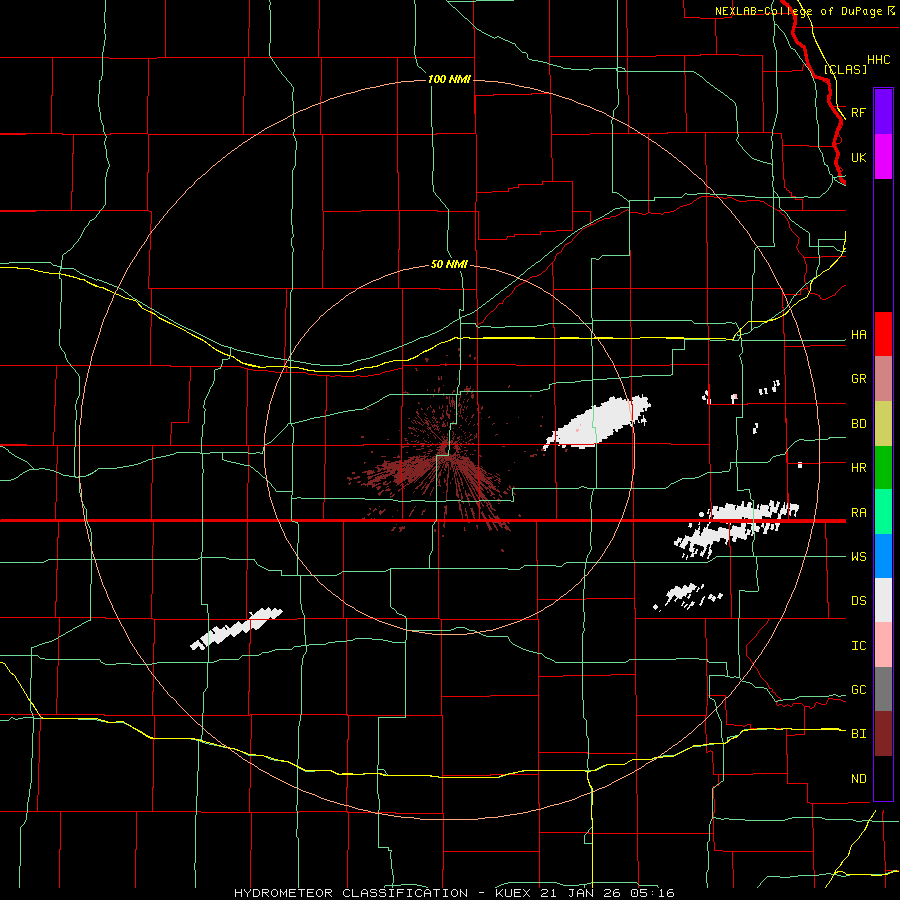Click the HA legend label

(858, 335)
